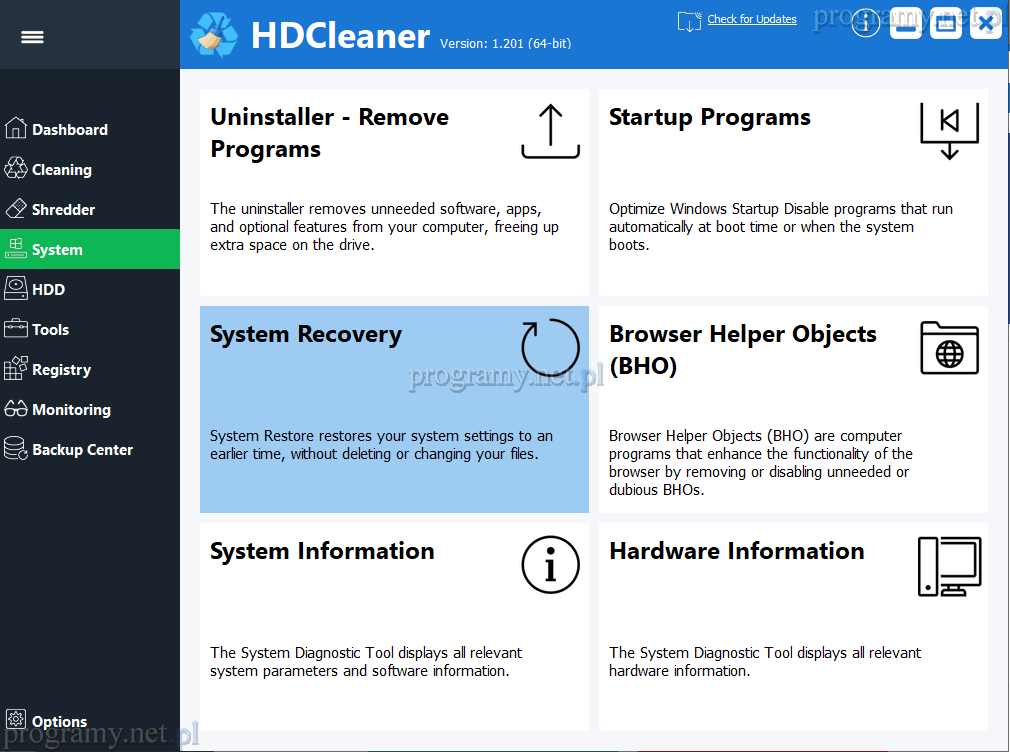Screen dimensions: 1010x752
Task: Click the HDCleaner logo icon
Action: pyautogui.click(x=214, y=35)
